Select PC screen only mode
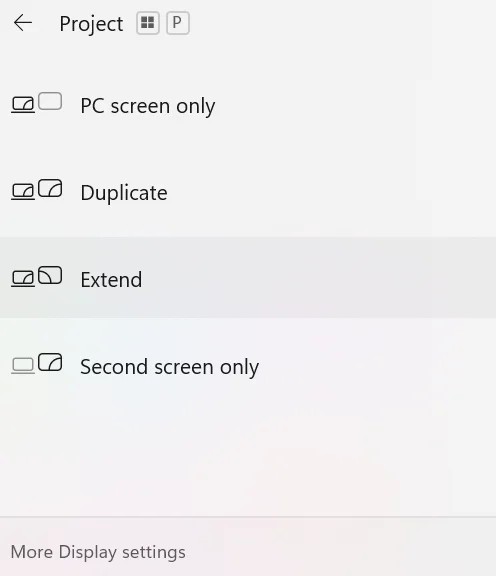Viewport: 496px width, 576px height. click(248, 105)
